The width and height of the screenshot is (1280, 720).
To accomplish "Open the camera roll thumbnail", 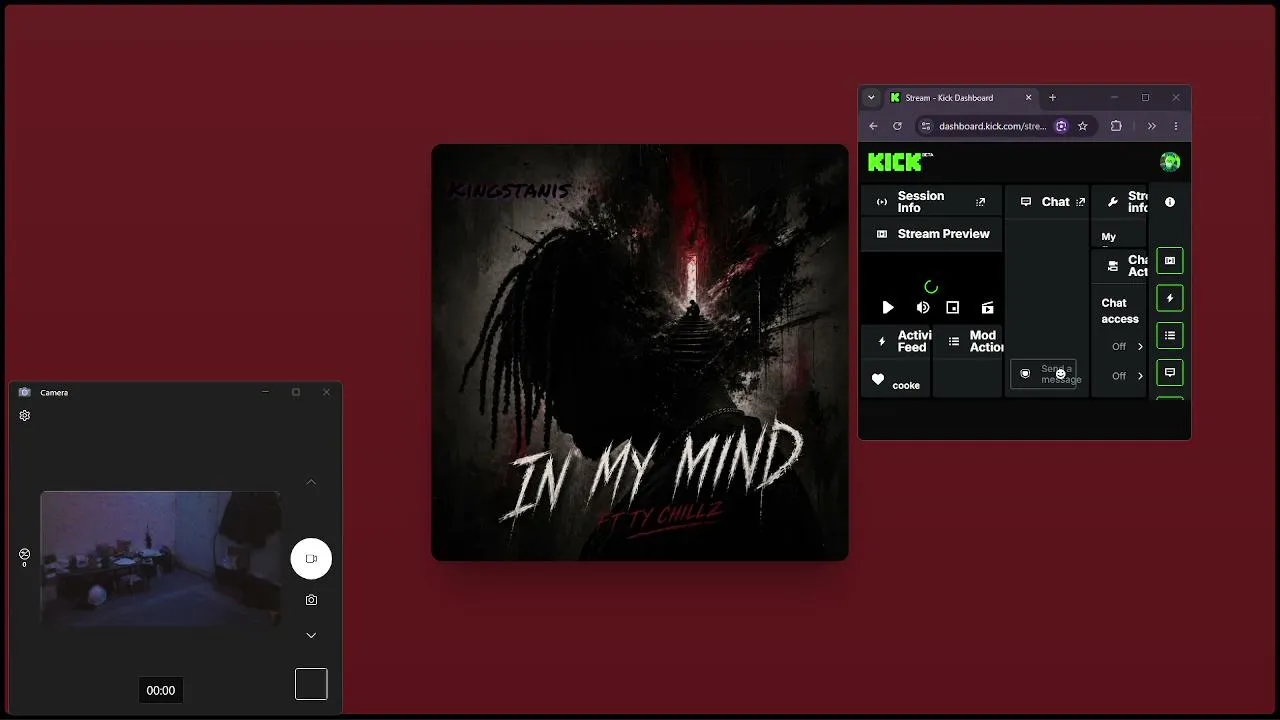I will (311, 684).
